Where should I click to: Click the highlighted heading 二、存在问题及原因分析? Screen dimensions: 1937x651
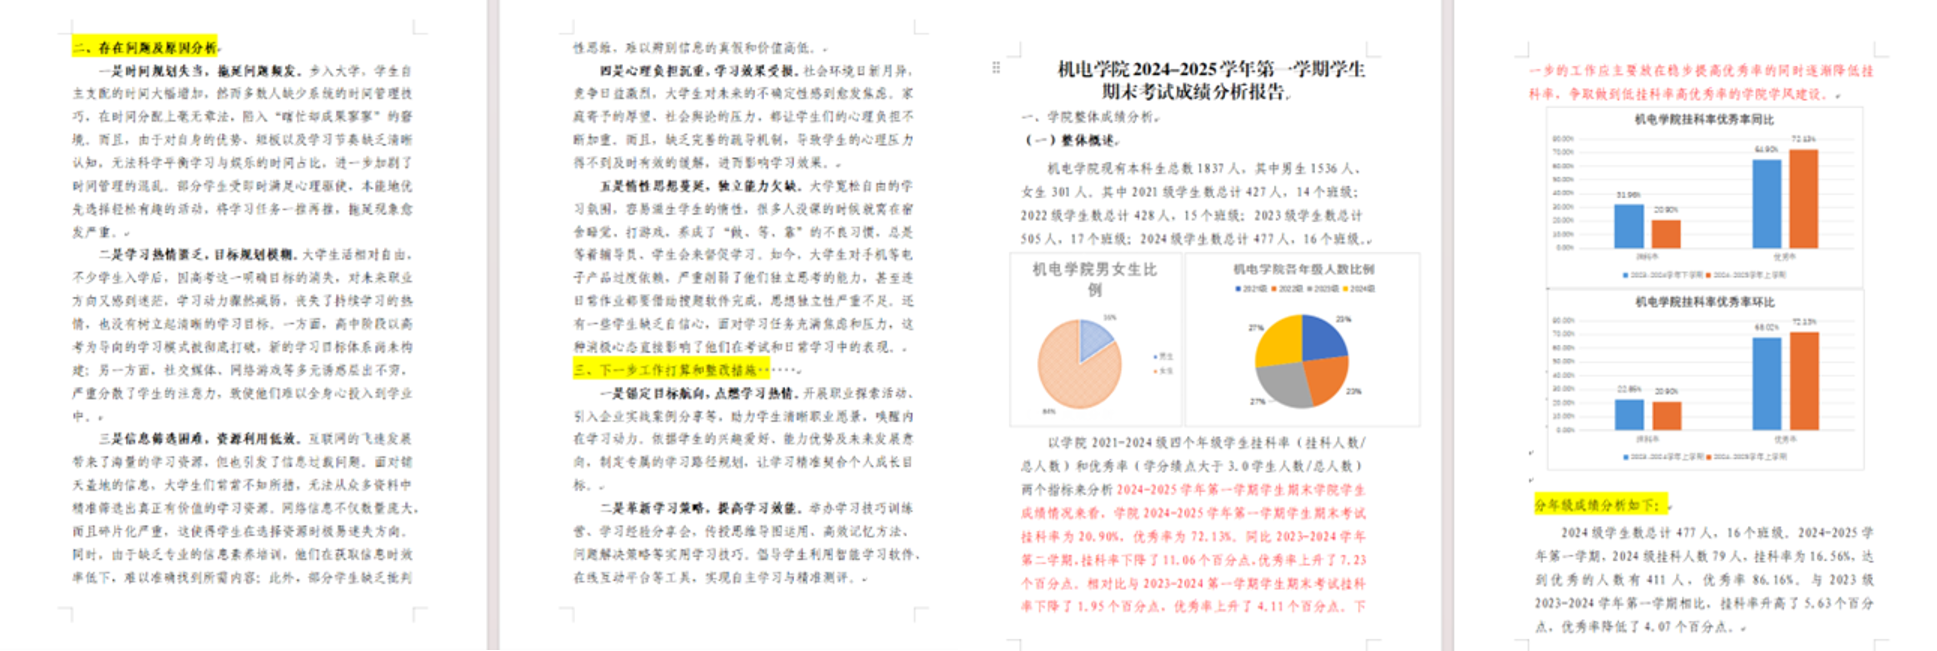(144, 47)
